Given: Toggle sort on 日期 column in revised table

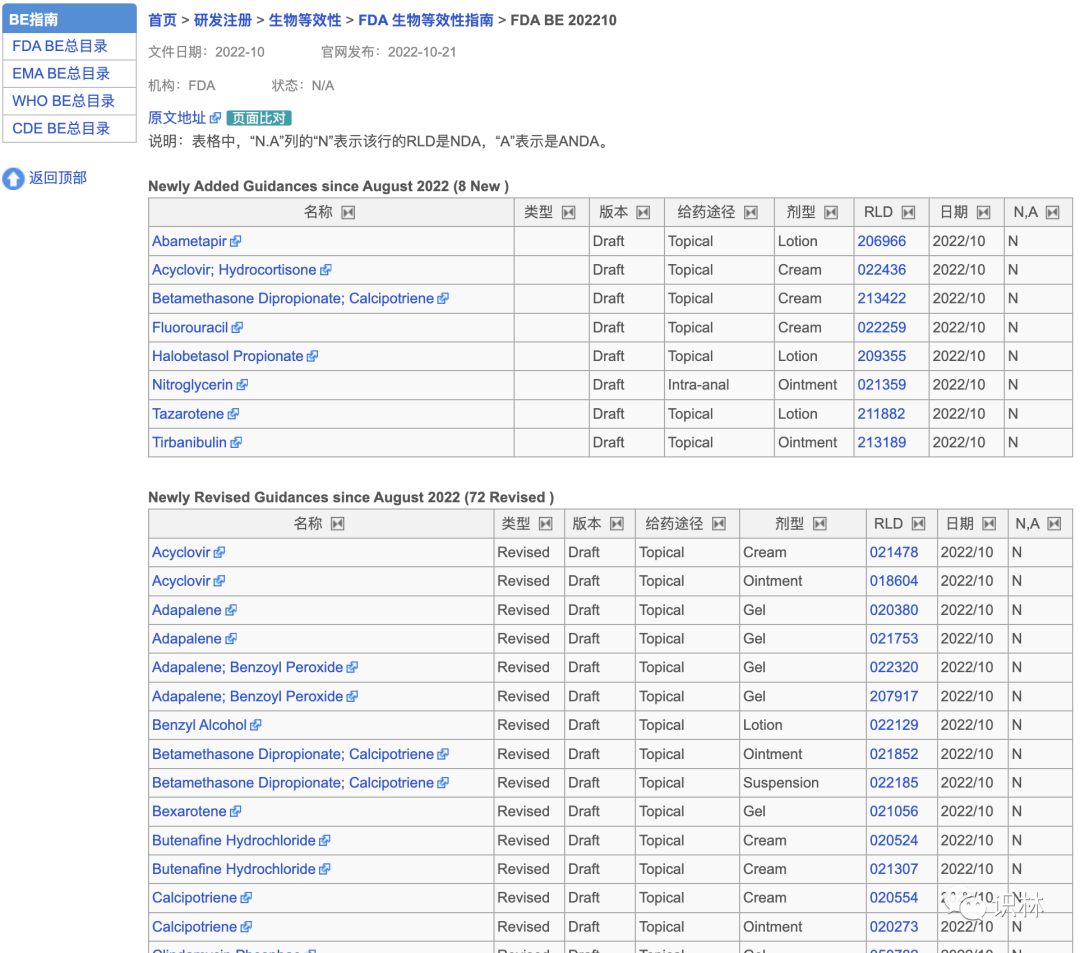Looking at the screenshot, I should click(989, 524).
